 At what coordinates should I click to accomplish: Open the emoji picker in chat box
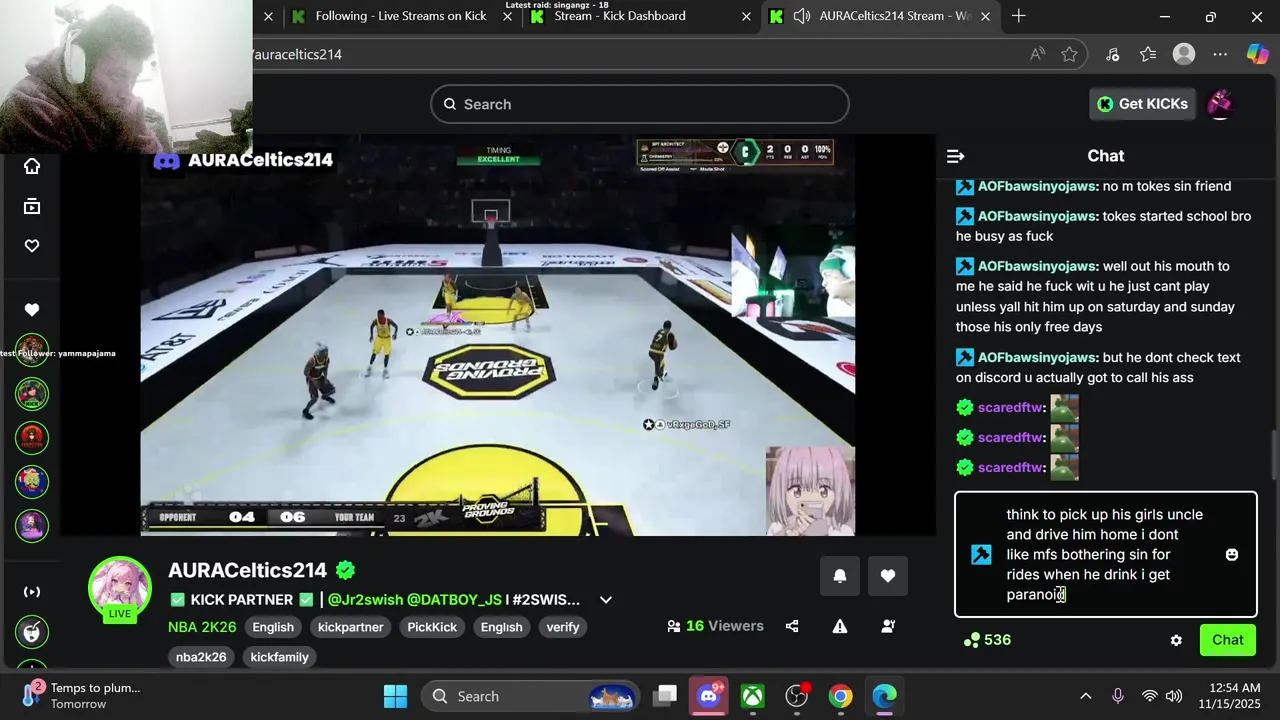click(1232, 554)
